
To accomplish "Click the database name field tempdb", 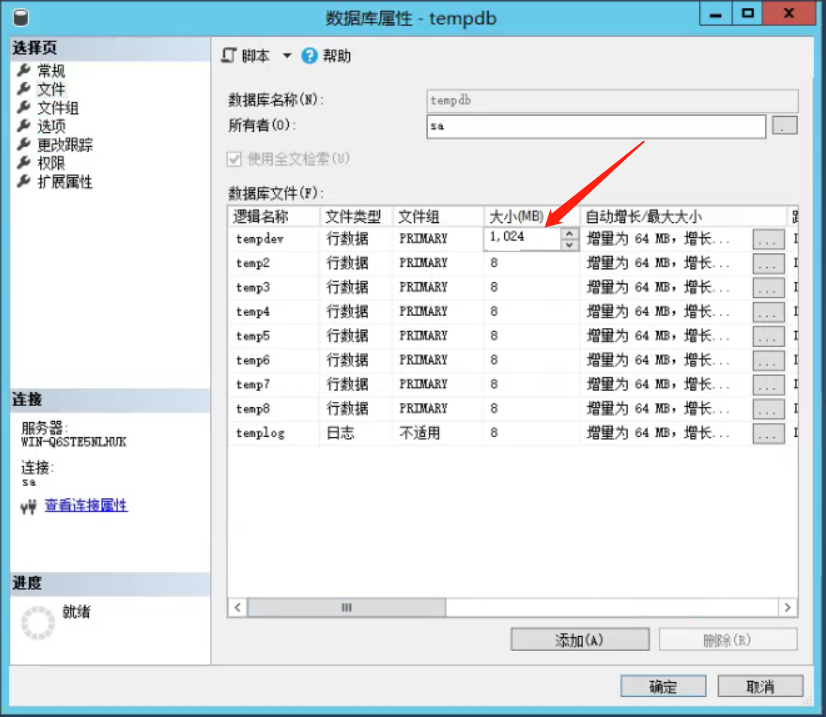I will tap(612, 101).
